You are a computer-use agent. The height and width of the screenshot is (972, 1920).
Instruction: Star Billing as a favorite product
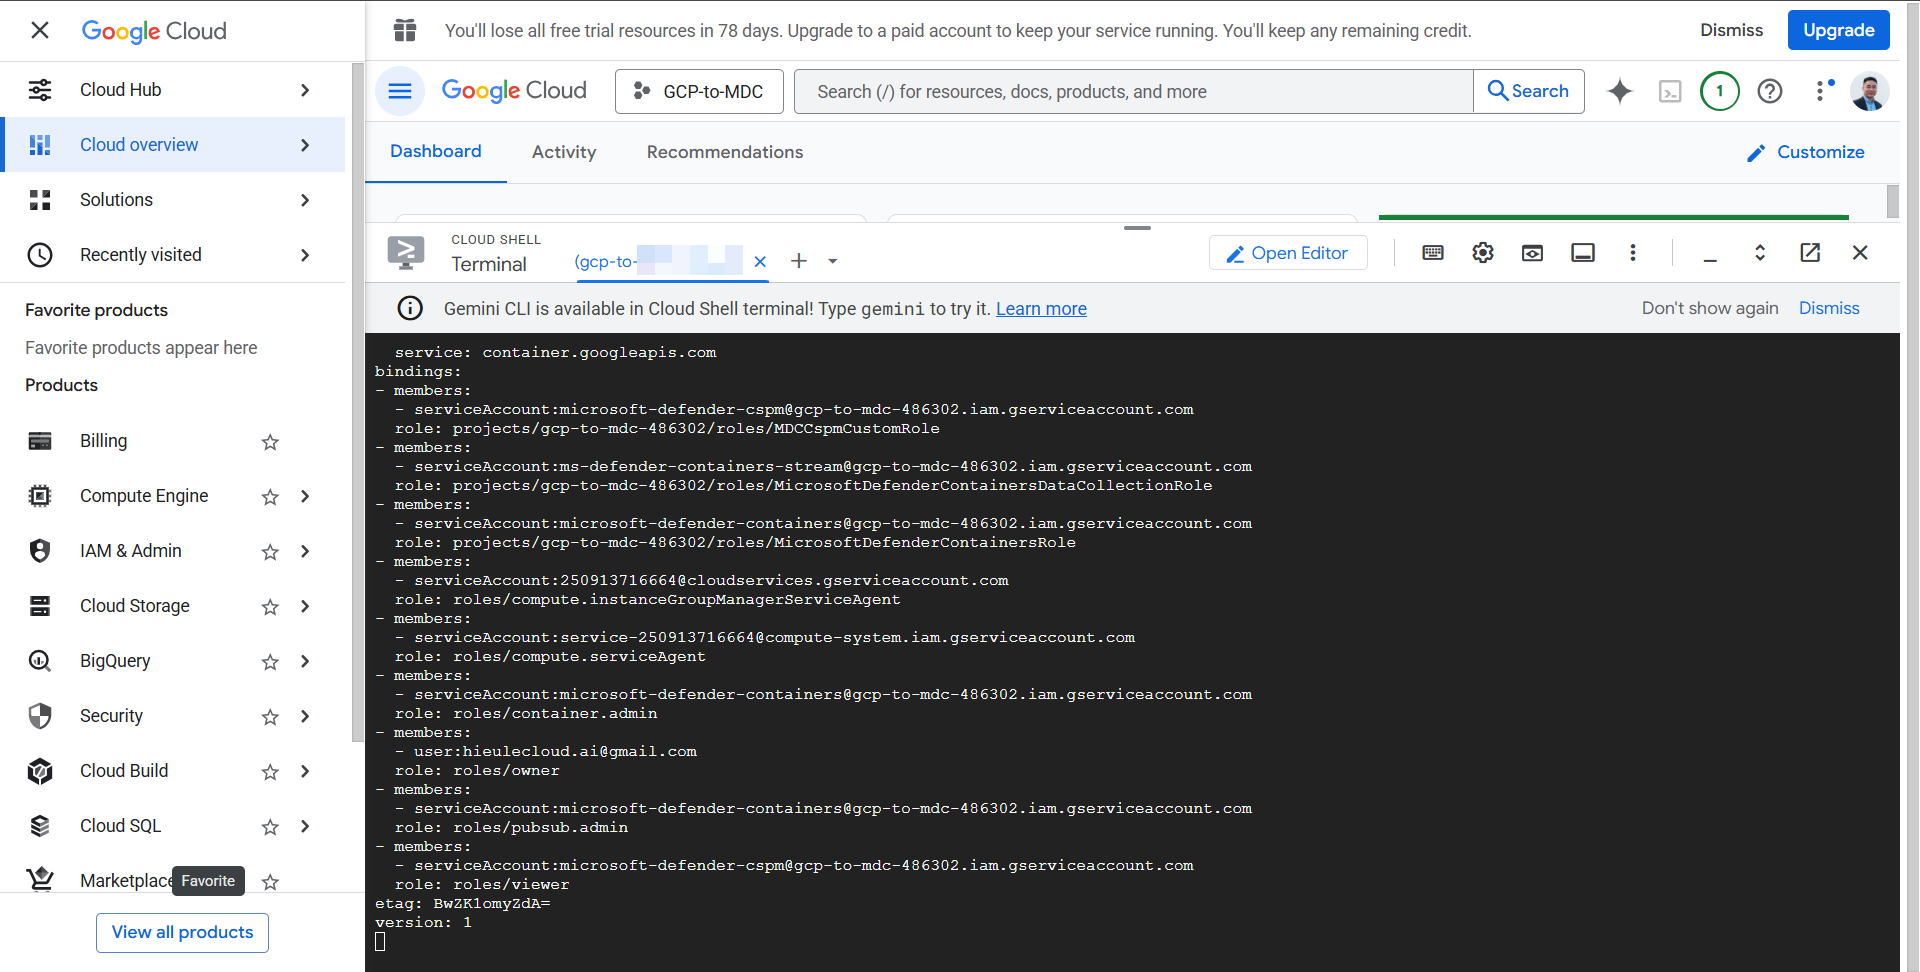click(270, 442)
